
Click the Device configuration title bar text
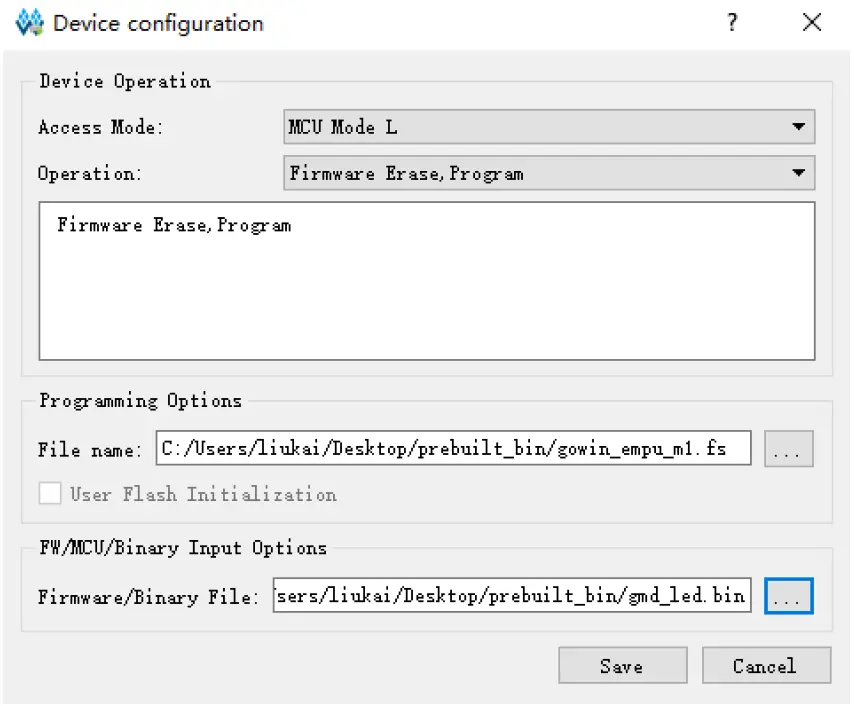(160, 22)
